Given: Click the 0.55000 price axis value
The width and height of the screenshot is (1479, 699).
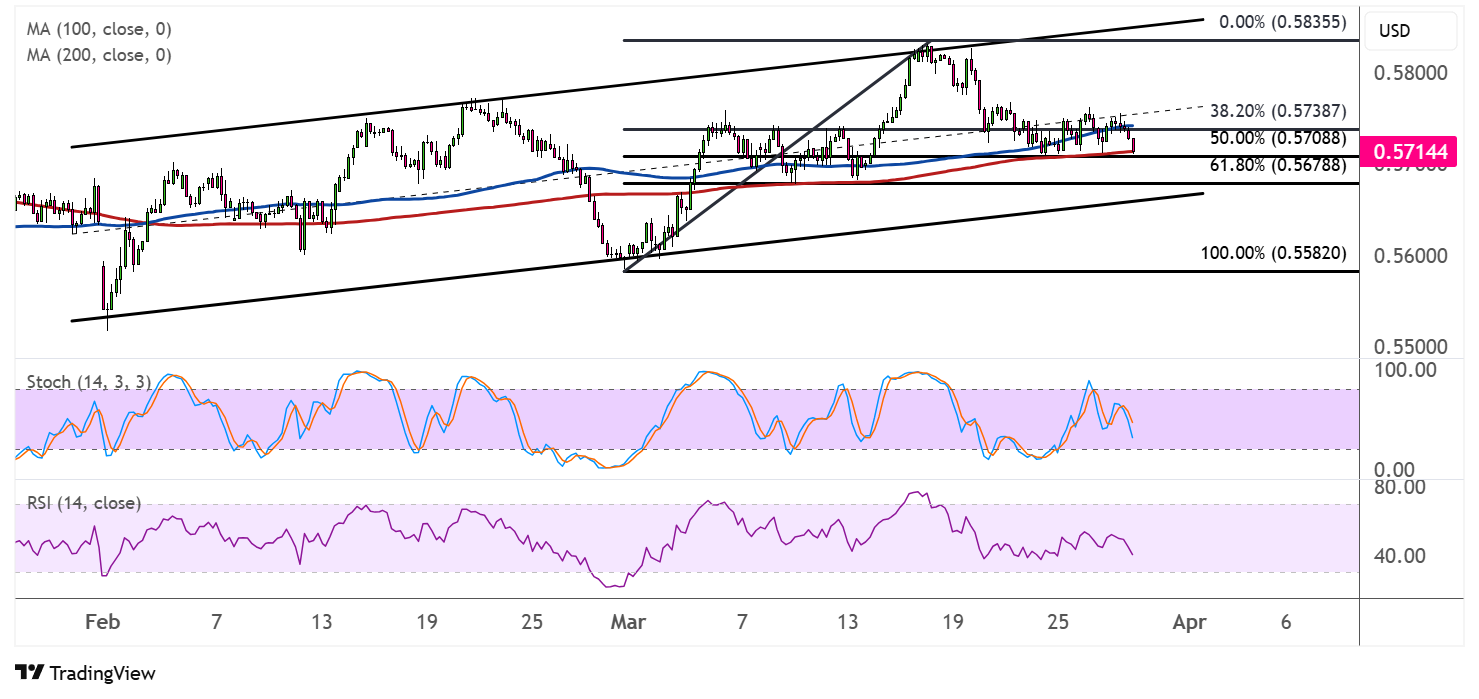Looking at the screenshot, I should click(1411, 347).
